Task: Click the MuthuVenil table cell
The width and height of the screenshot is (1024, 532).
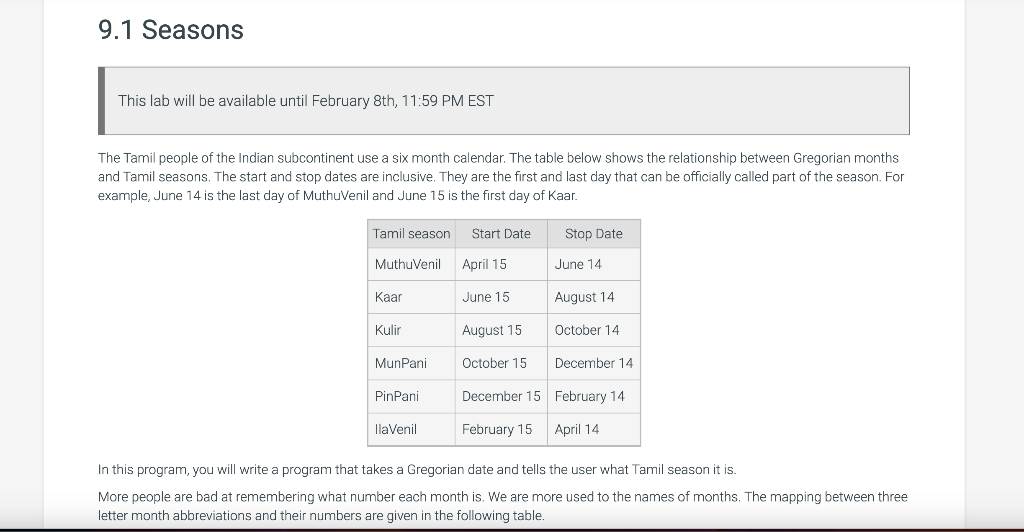Action: click(x=411, y=264)
